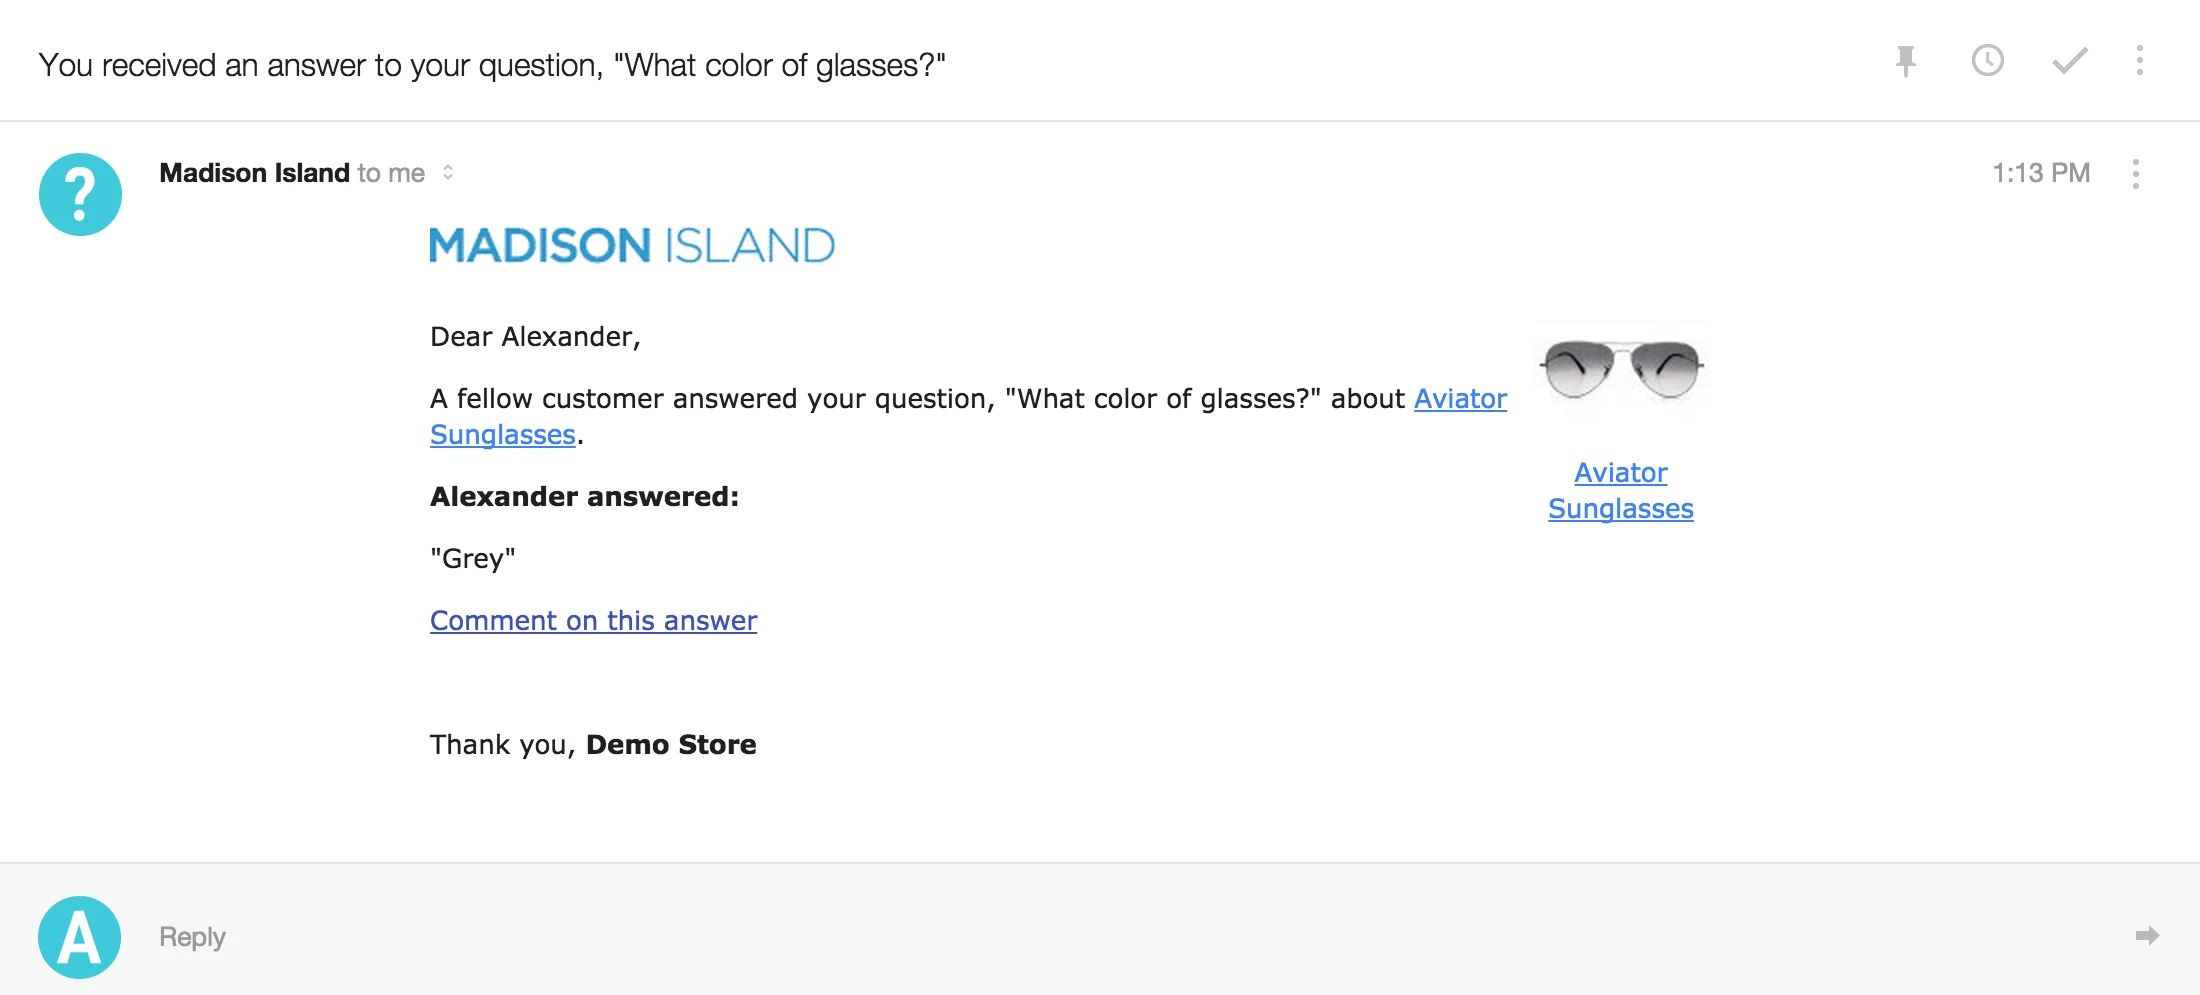Click the 1:13 PM timestamp

(2040, 173)
